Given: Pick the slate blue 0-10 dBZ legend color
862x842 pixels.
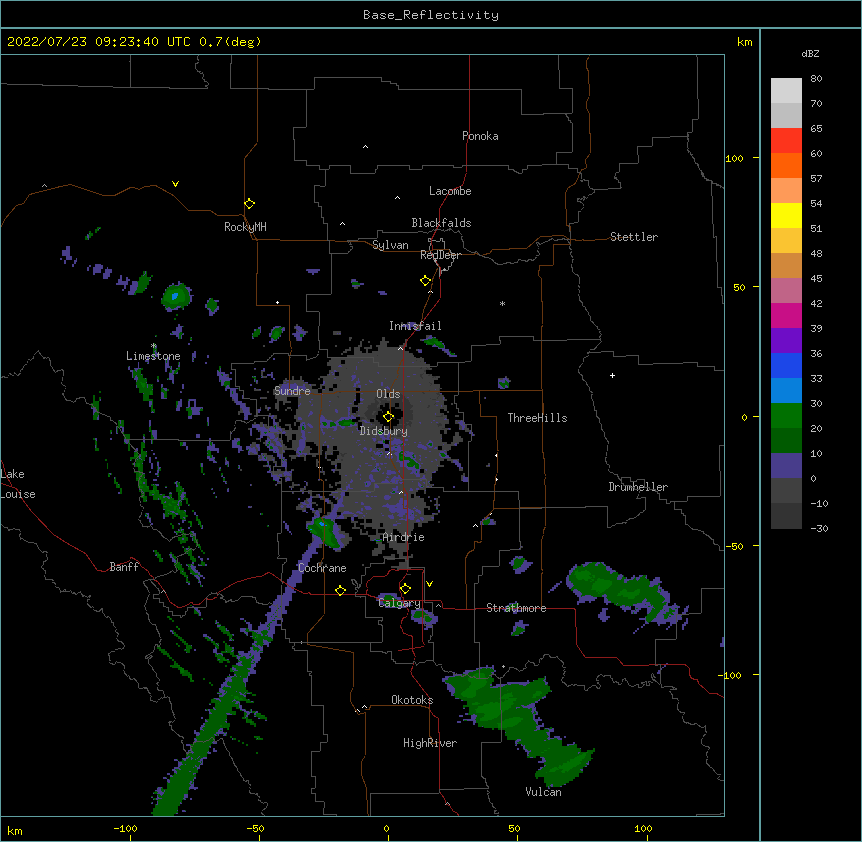Looking at the screenshot, I should 786,466.
